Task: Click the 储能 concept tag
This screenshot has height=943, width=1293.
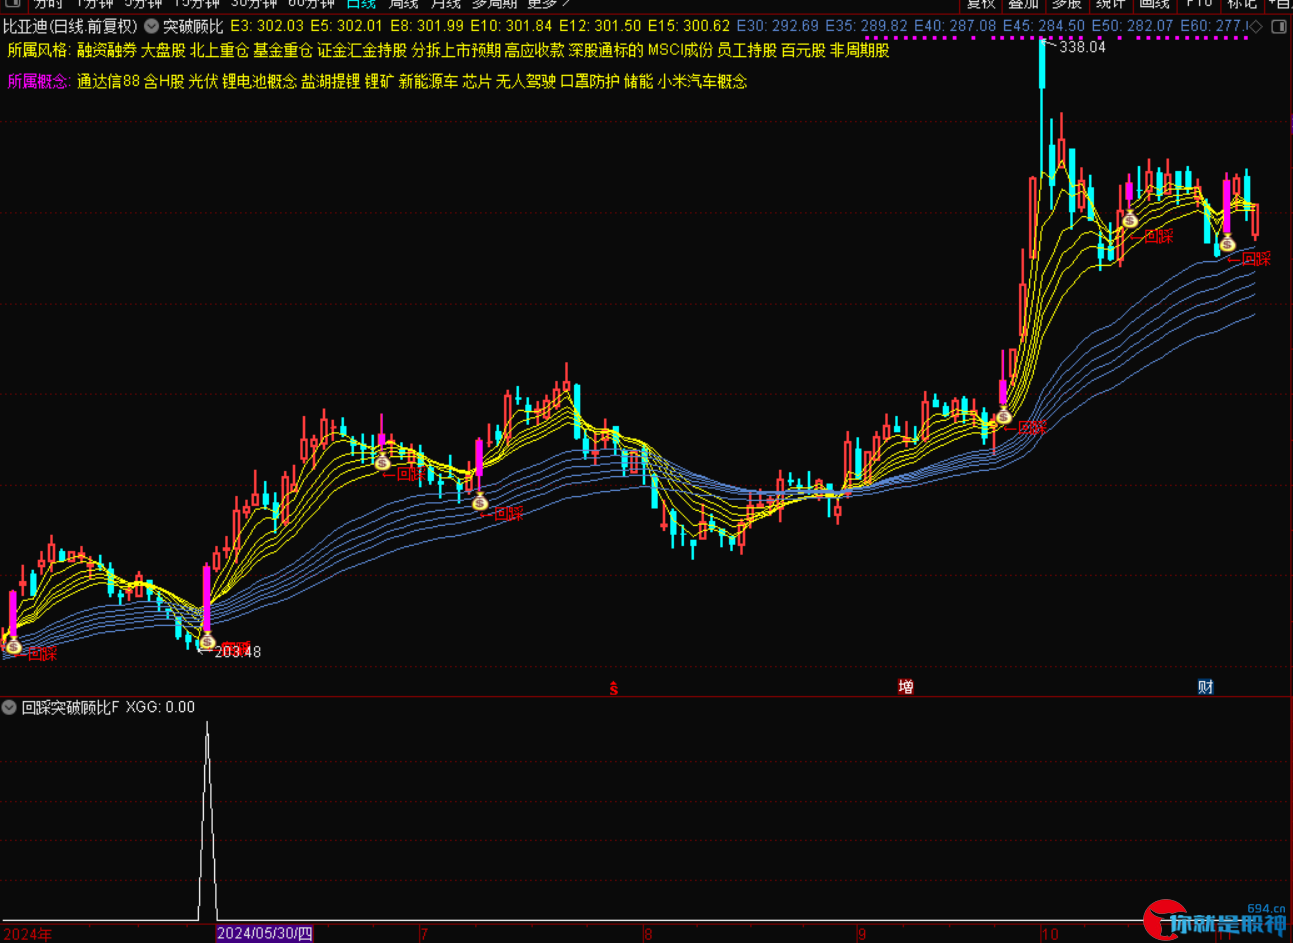Action: (x=638, y=82)
